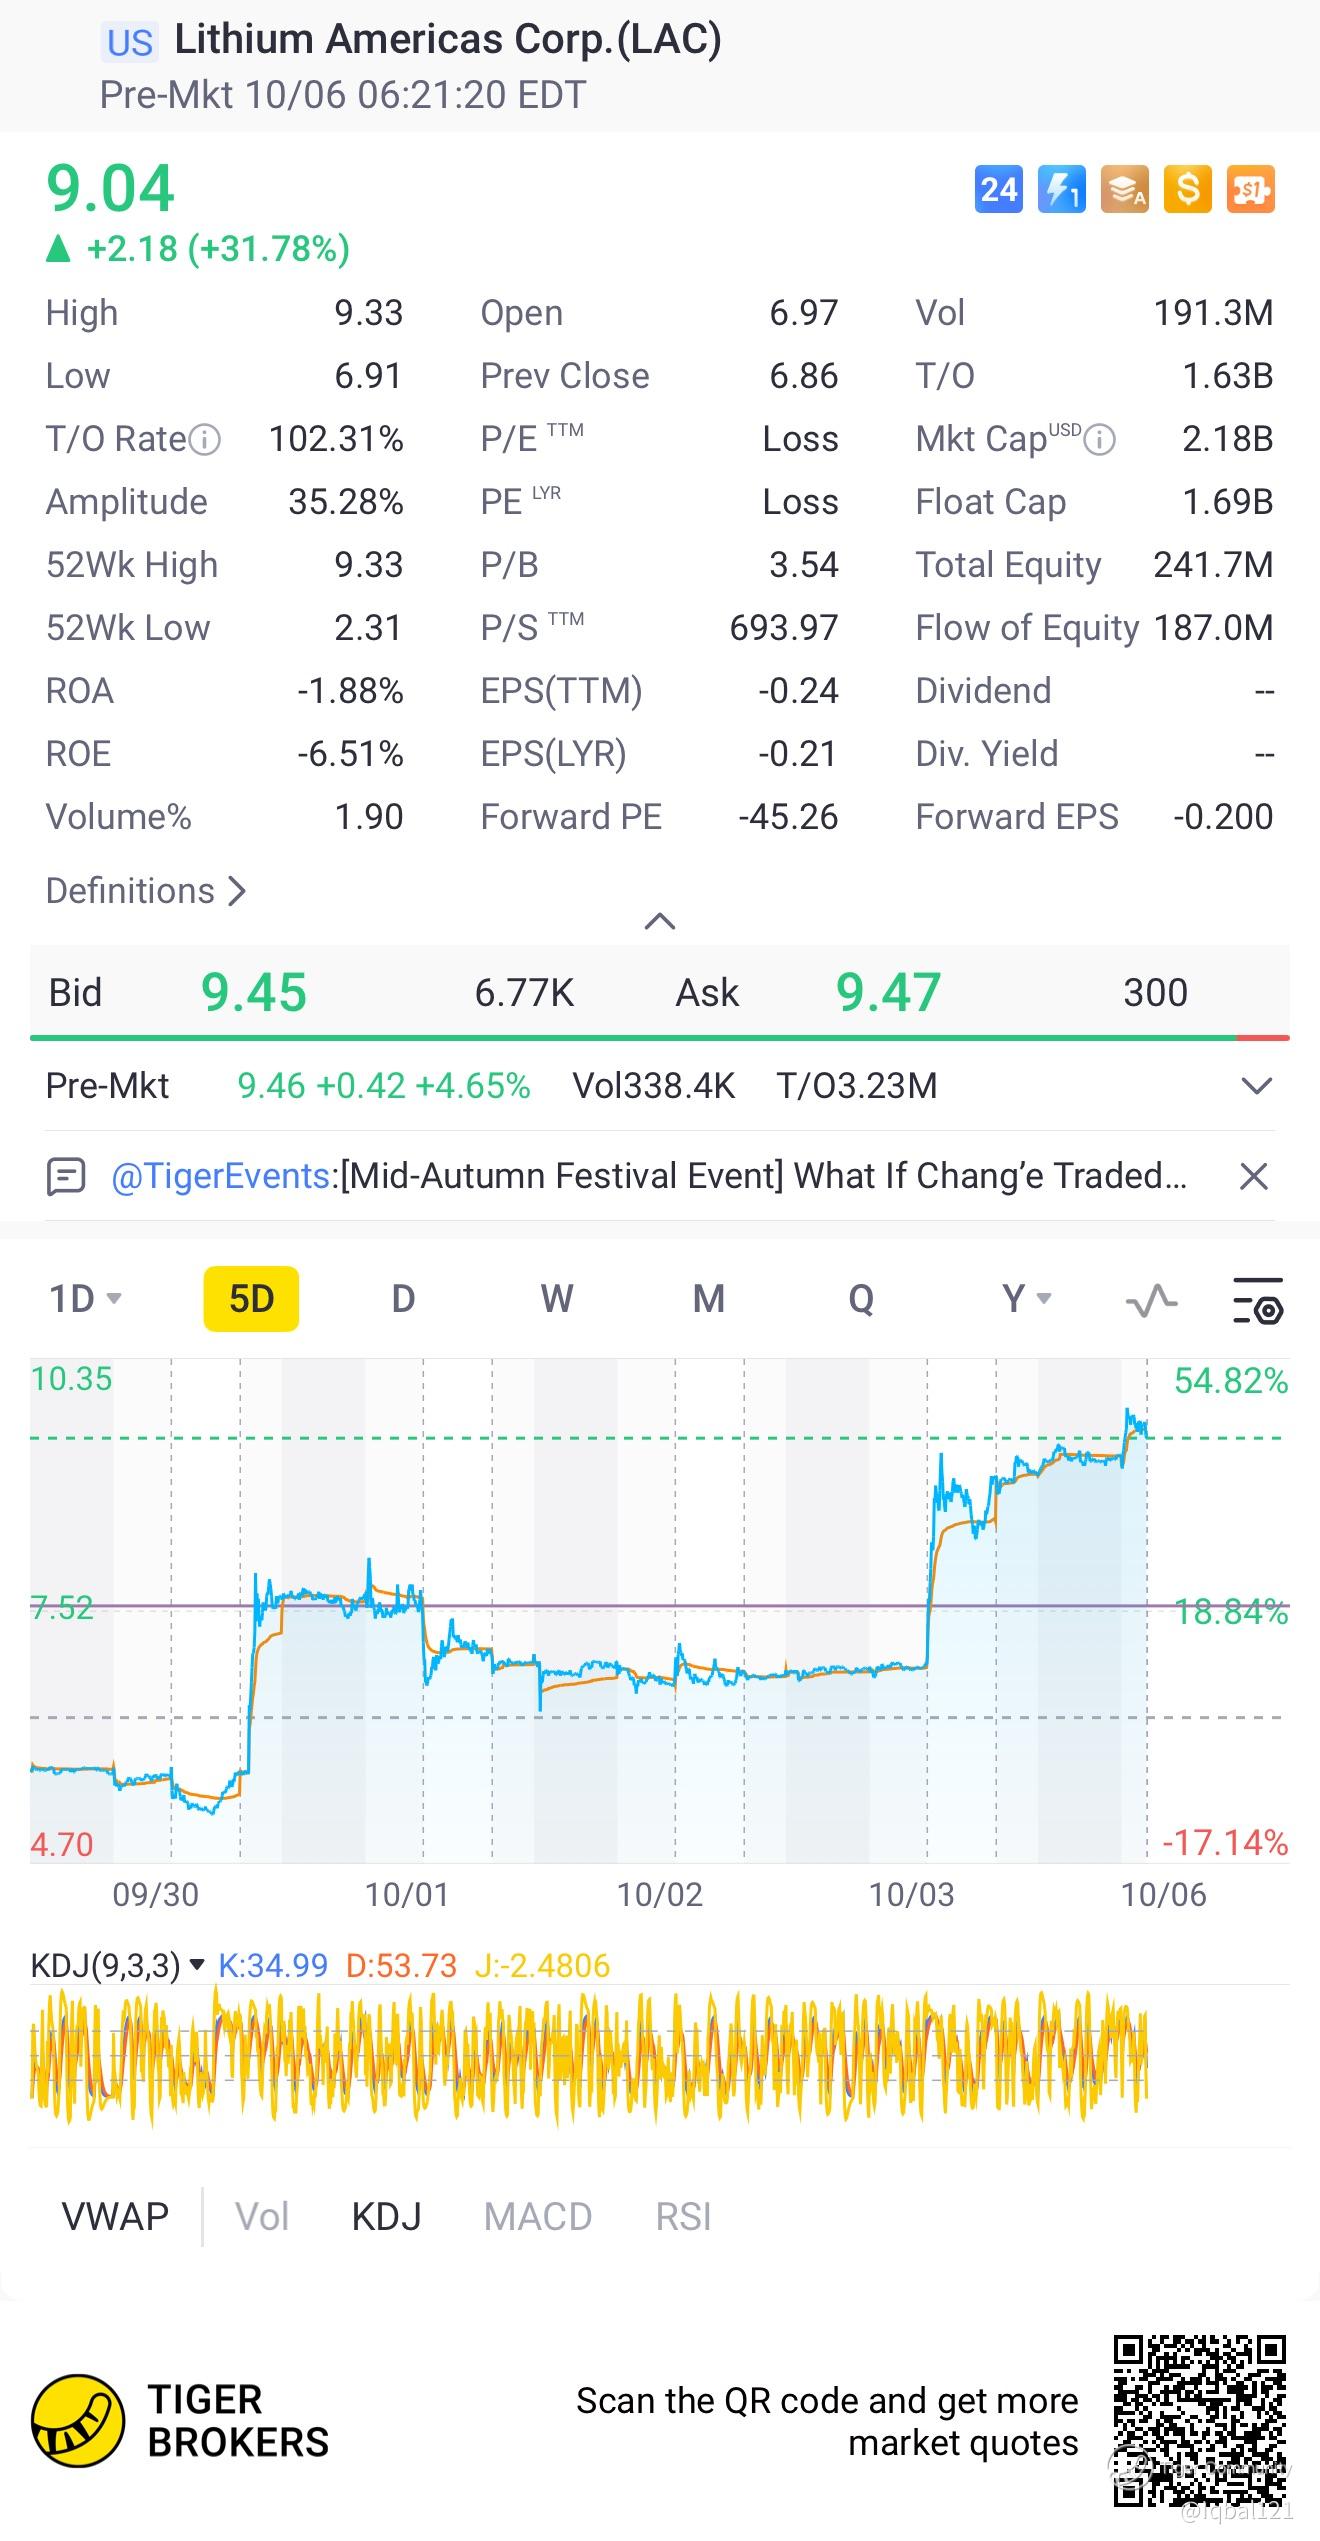
Task: Tap the blue 24-hour trading badge
Action: click(998, 189)
